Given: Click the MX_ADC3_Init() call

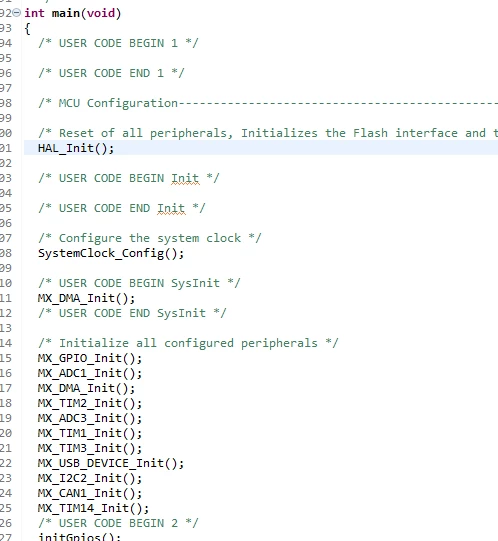Looking at the screenshot, I should pos(90,418).
